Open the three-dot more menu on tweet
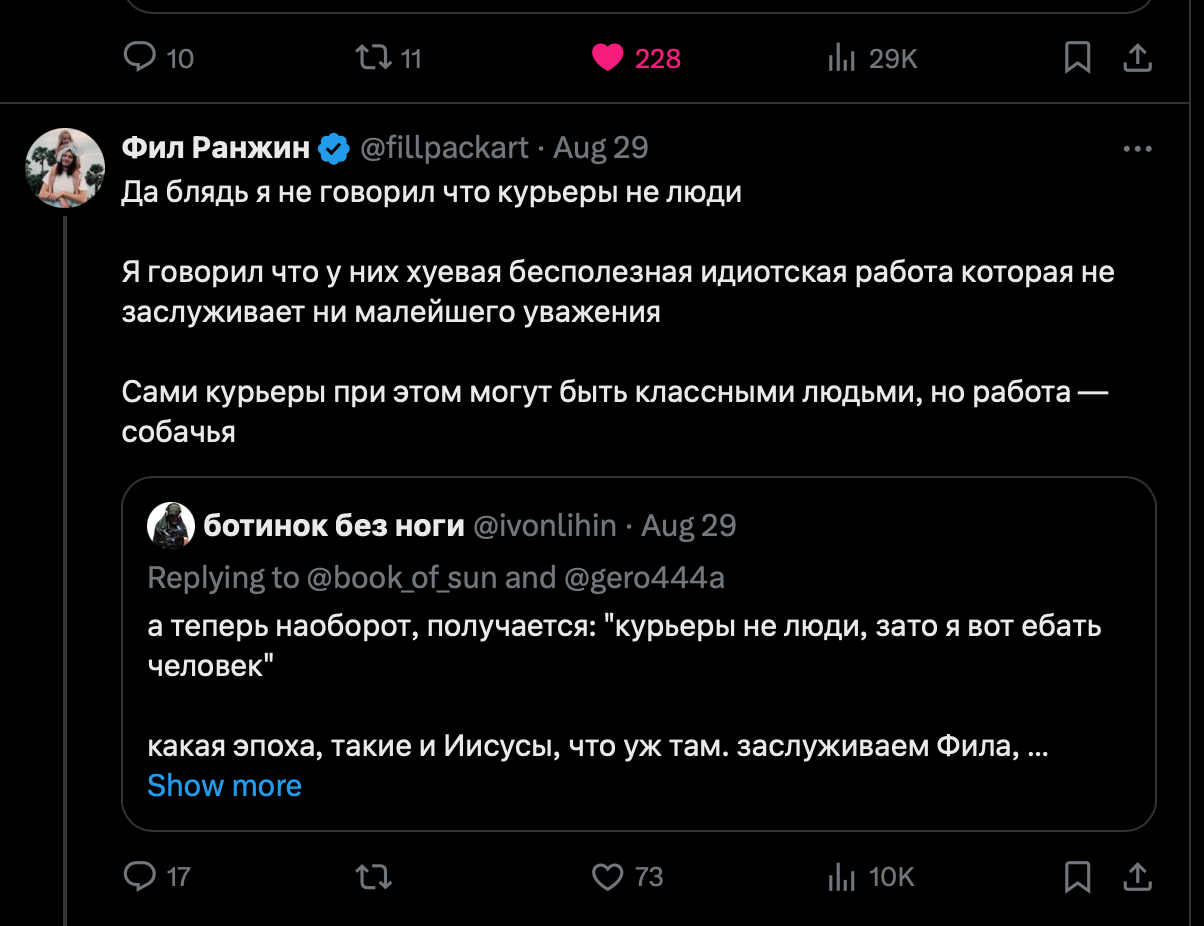The image size is (1204, 926). click(x=1137, y=149)
